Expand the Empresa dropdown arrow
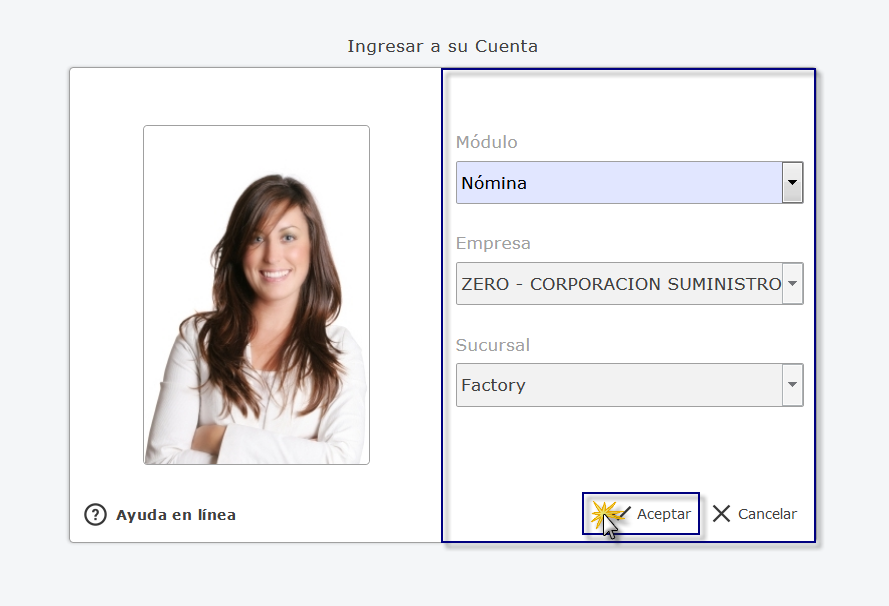Screen dimensions: 889x606 [x=792, y=284]
